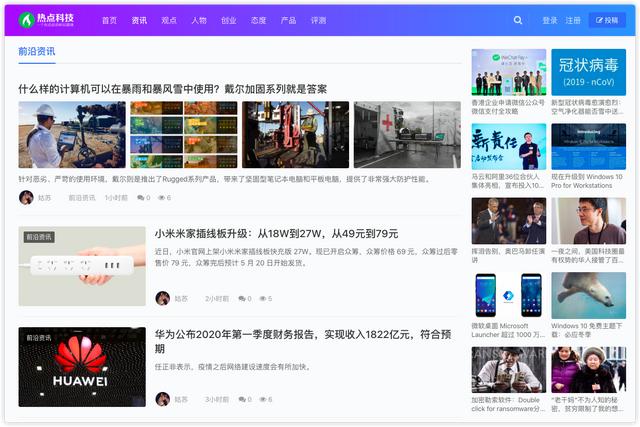Open 加密勒索软件 Double click title
Viewport: 640px width, 427px height.
pos(508,404)
